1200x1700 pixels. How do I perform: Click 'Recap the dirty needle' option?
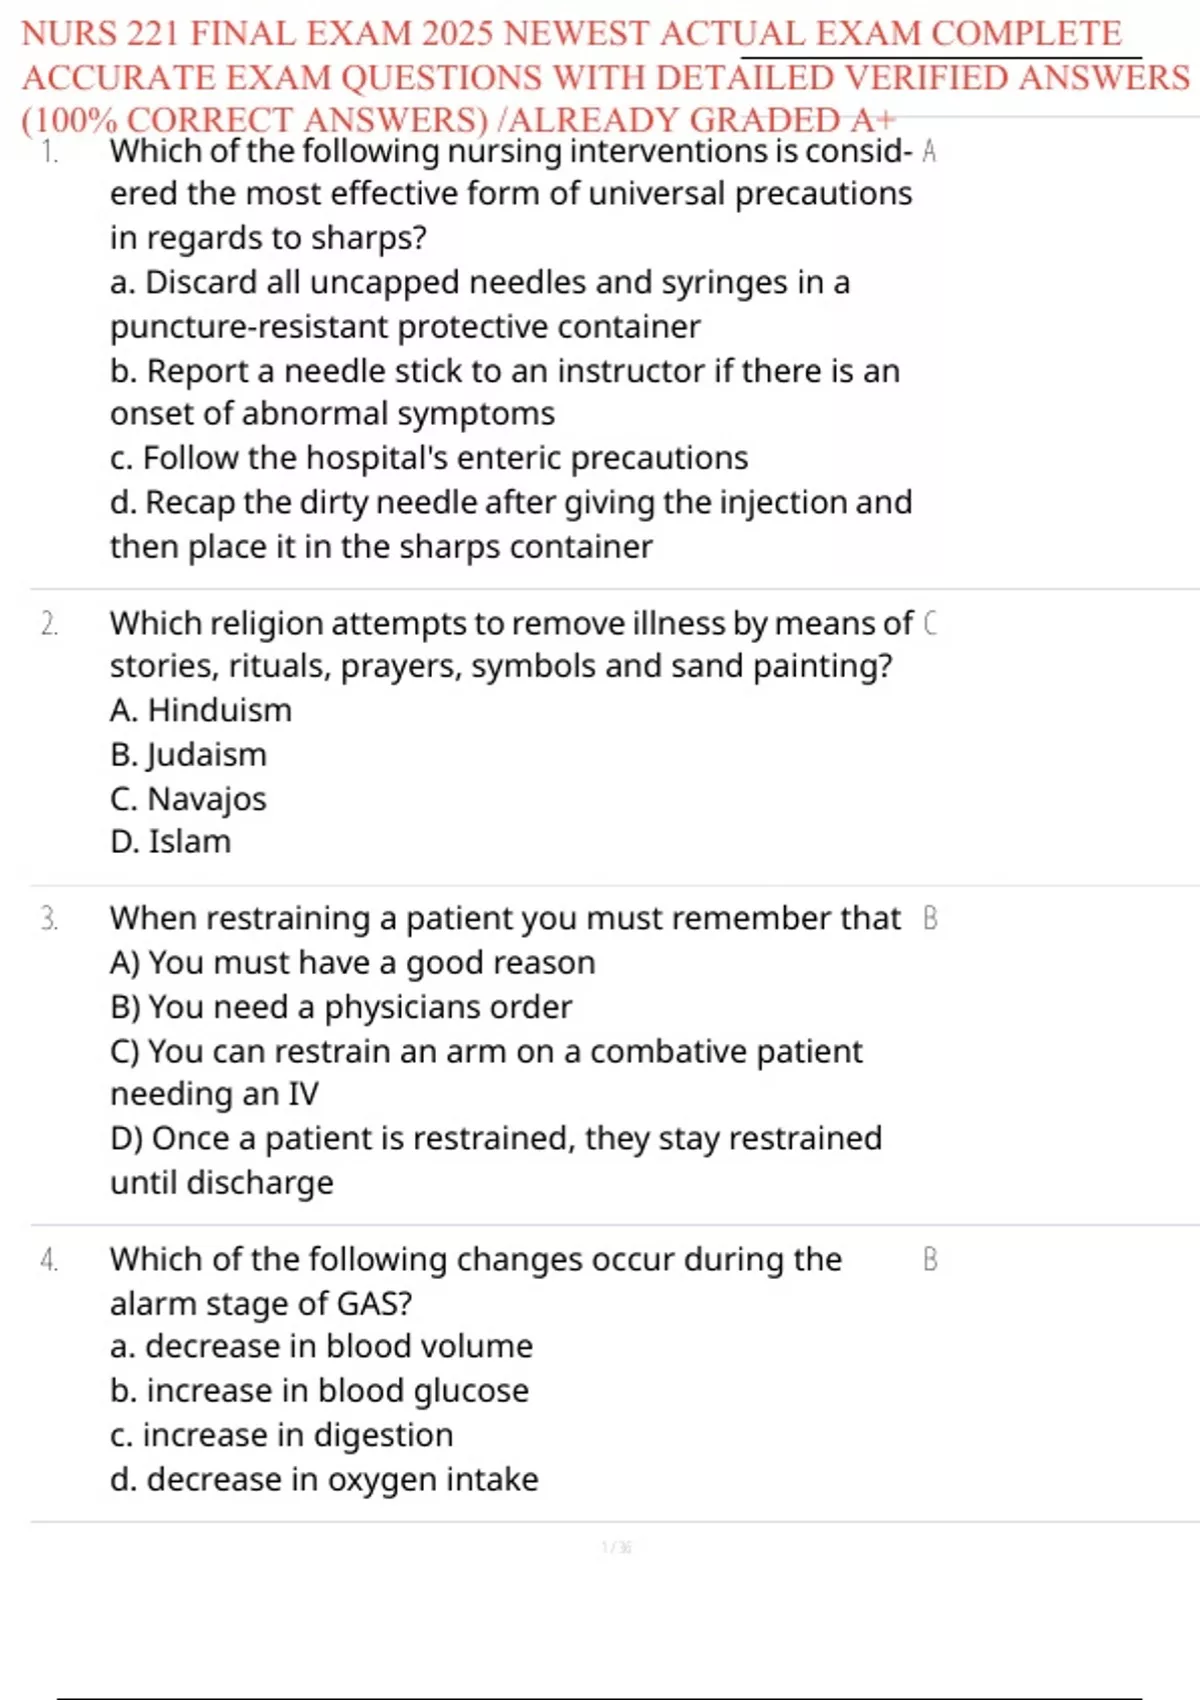tap(510, 502)
